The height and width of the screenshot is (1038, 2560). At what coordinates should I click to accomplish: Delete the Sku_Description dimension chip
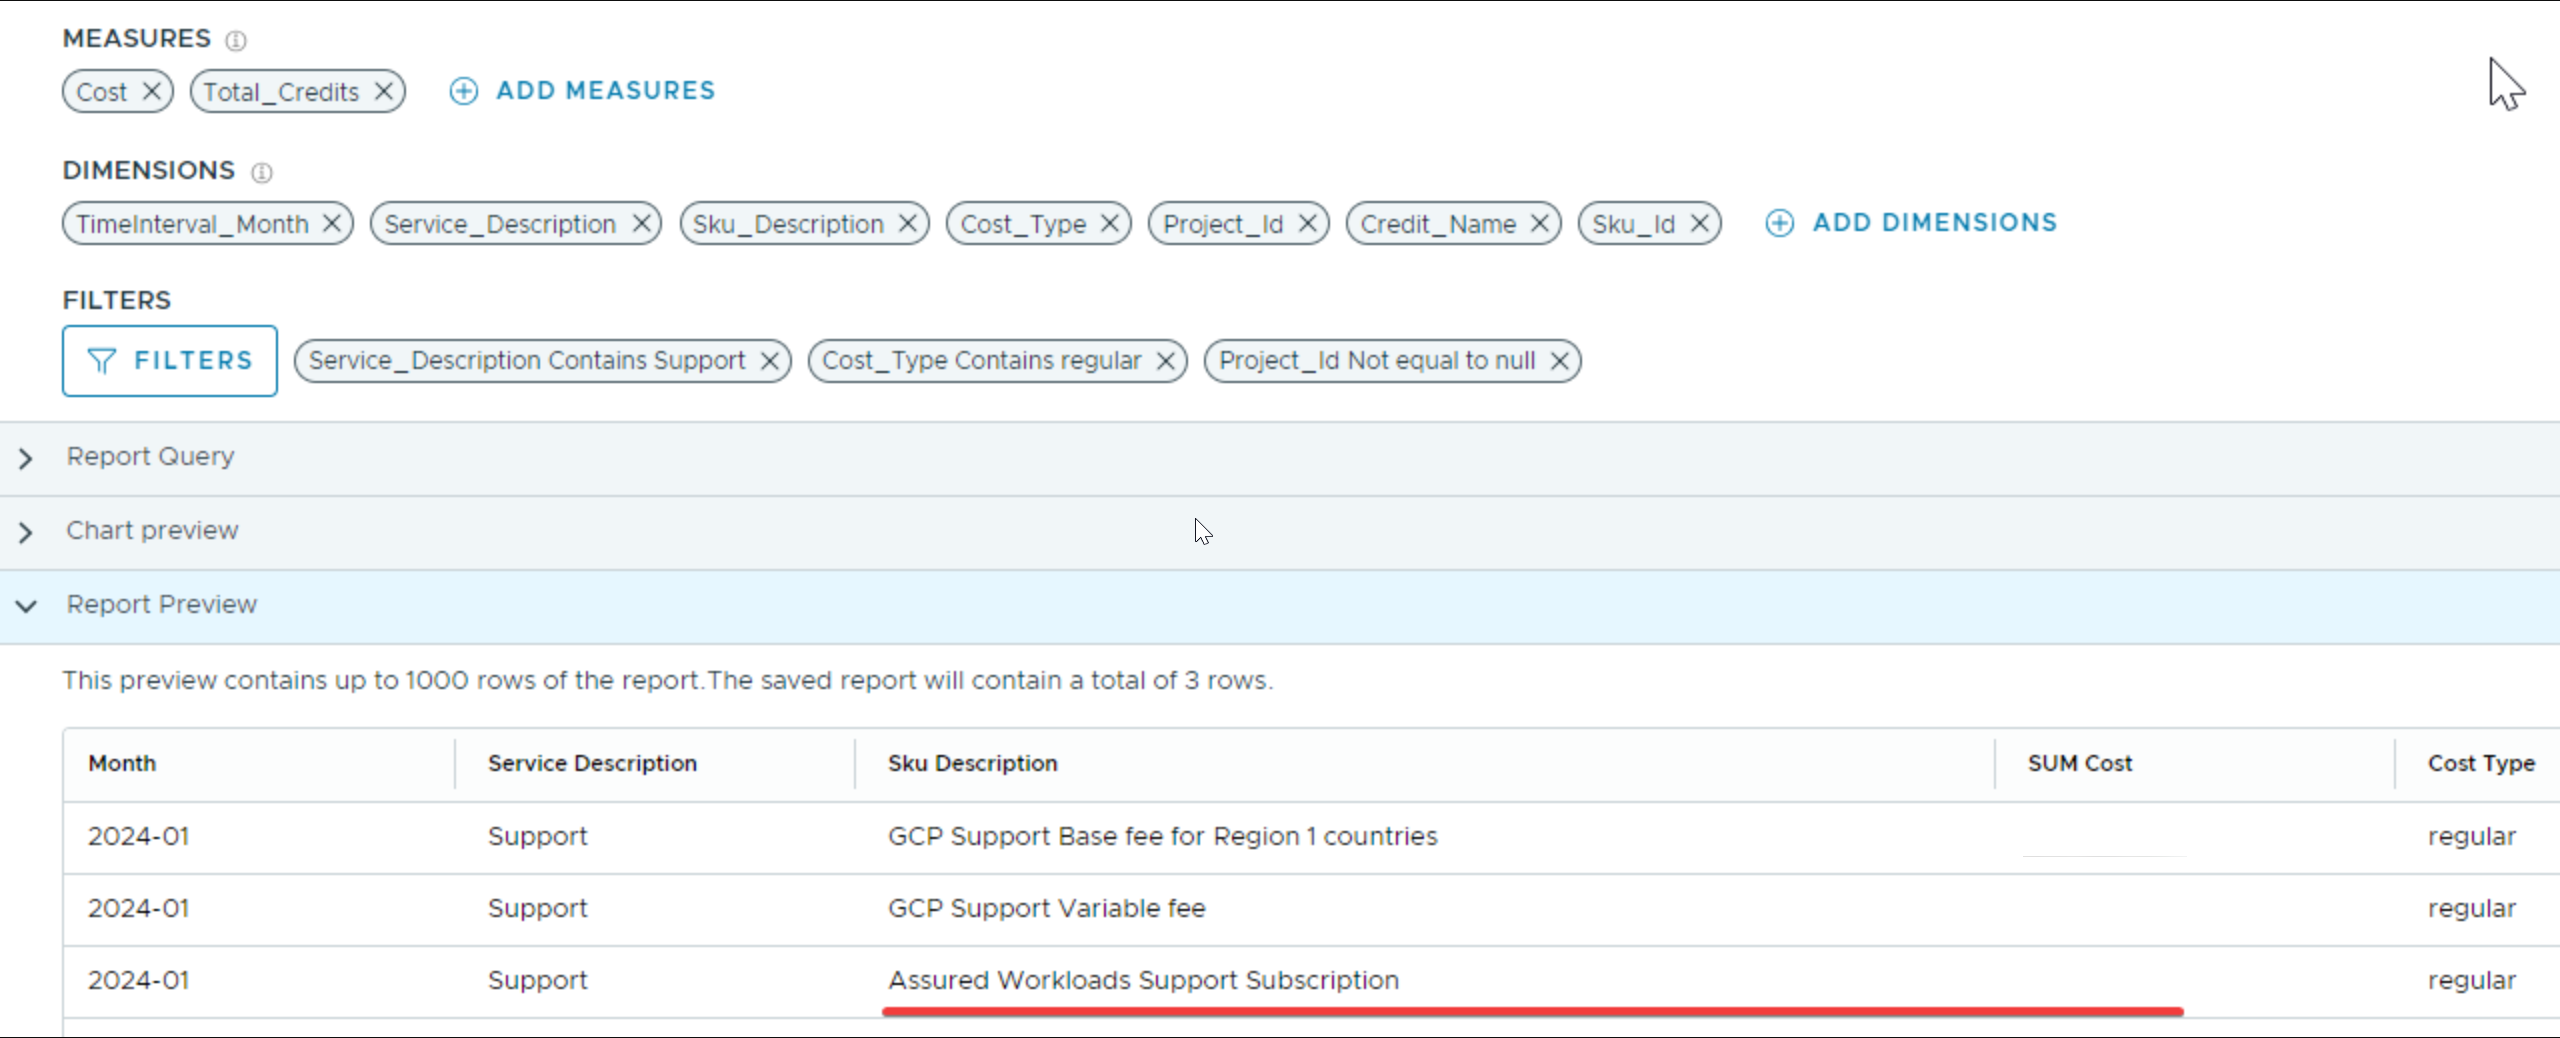[x=907, y=224]
